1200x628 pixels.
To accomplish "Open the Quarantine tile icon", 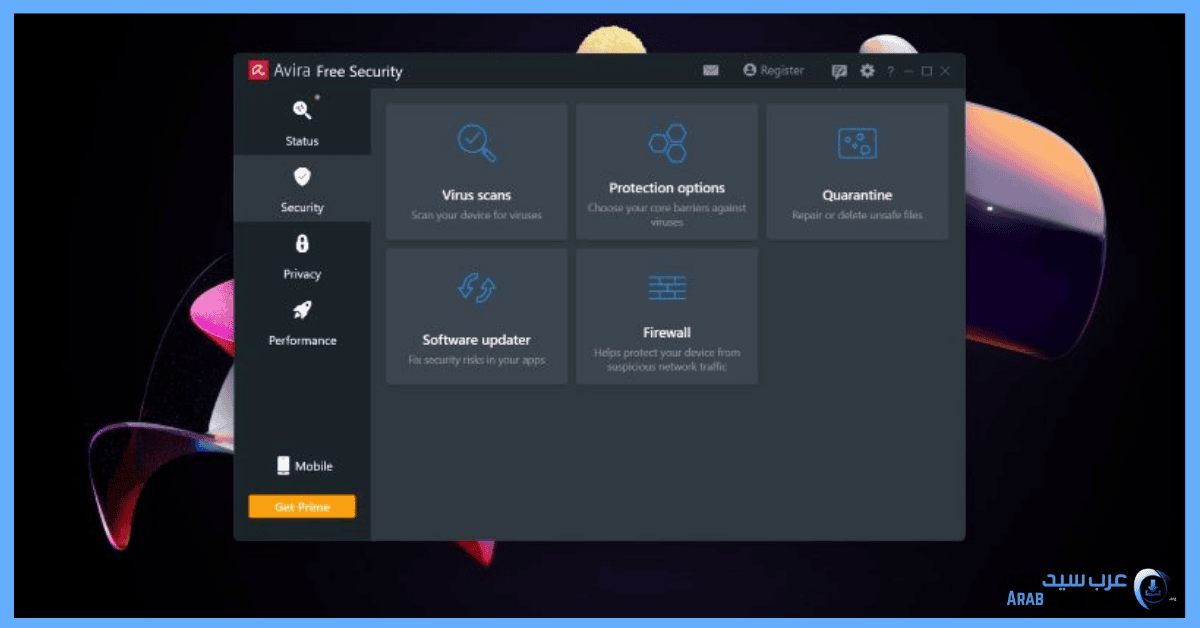I will [857, 143].
